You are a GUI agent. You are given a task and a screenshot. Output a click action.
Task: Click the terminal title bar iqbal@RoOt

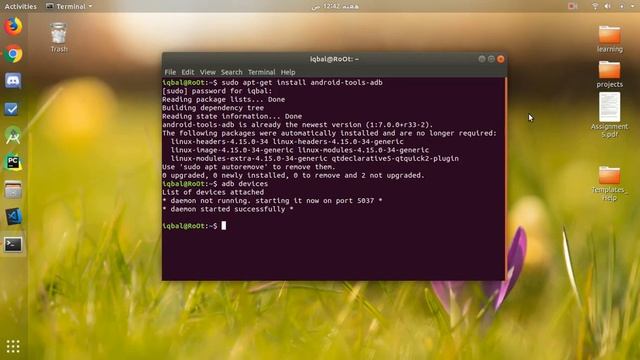(334, 59)
